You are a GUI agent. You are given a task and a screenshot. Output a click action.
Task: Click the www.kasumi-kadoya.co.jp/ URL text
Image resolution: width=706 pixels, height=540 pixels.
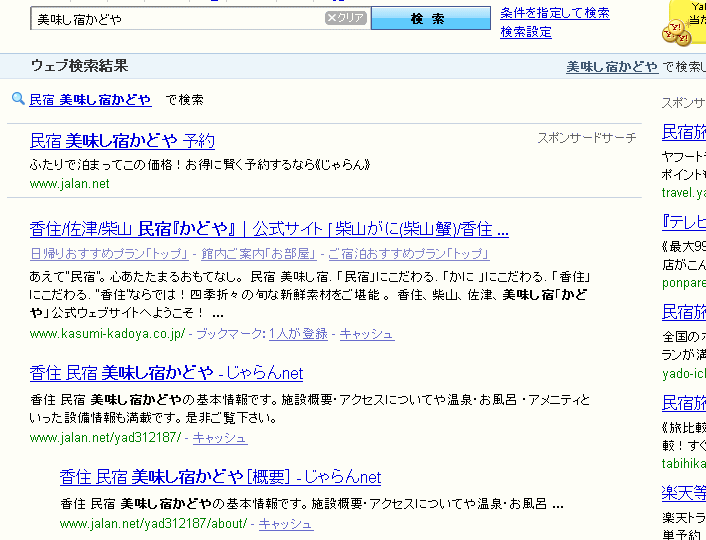107,334
